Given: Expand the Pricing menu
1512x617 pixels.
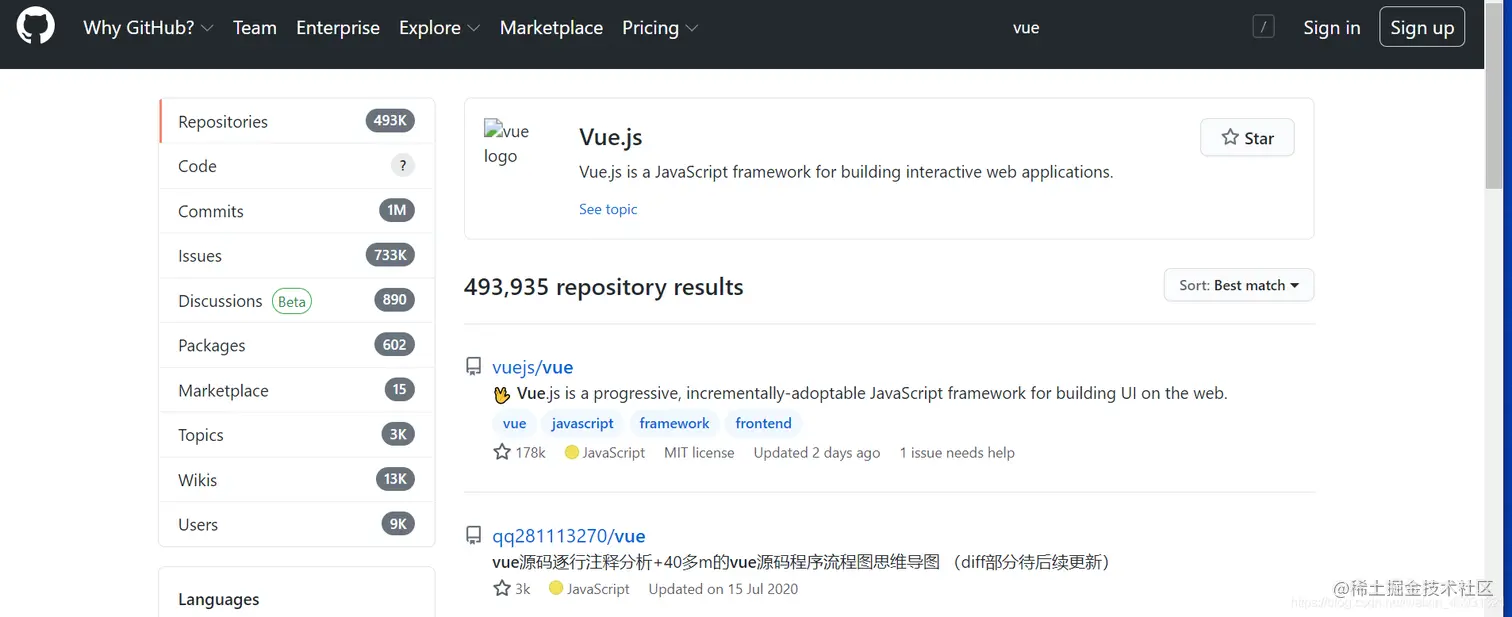Looking at the screenshot, I should coord(660,28).
